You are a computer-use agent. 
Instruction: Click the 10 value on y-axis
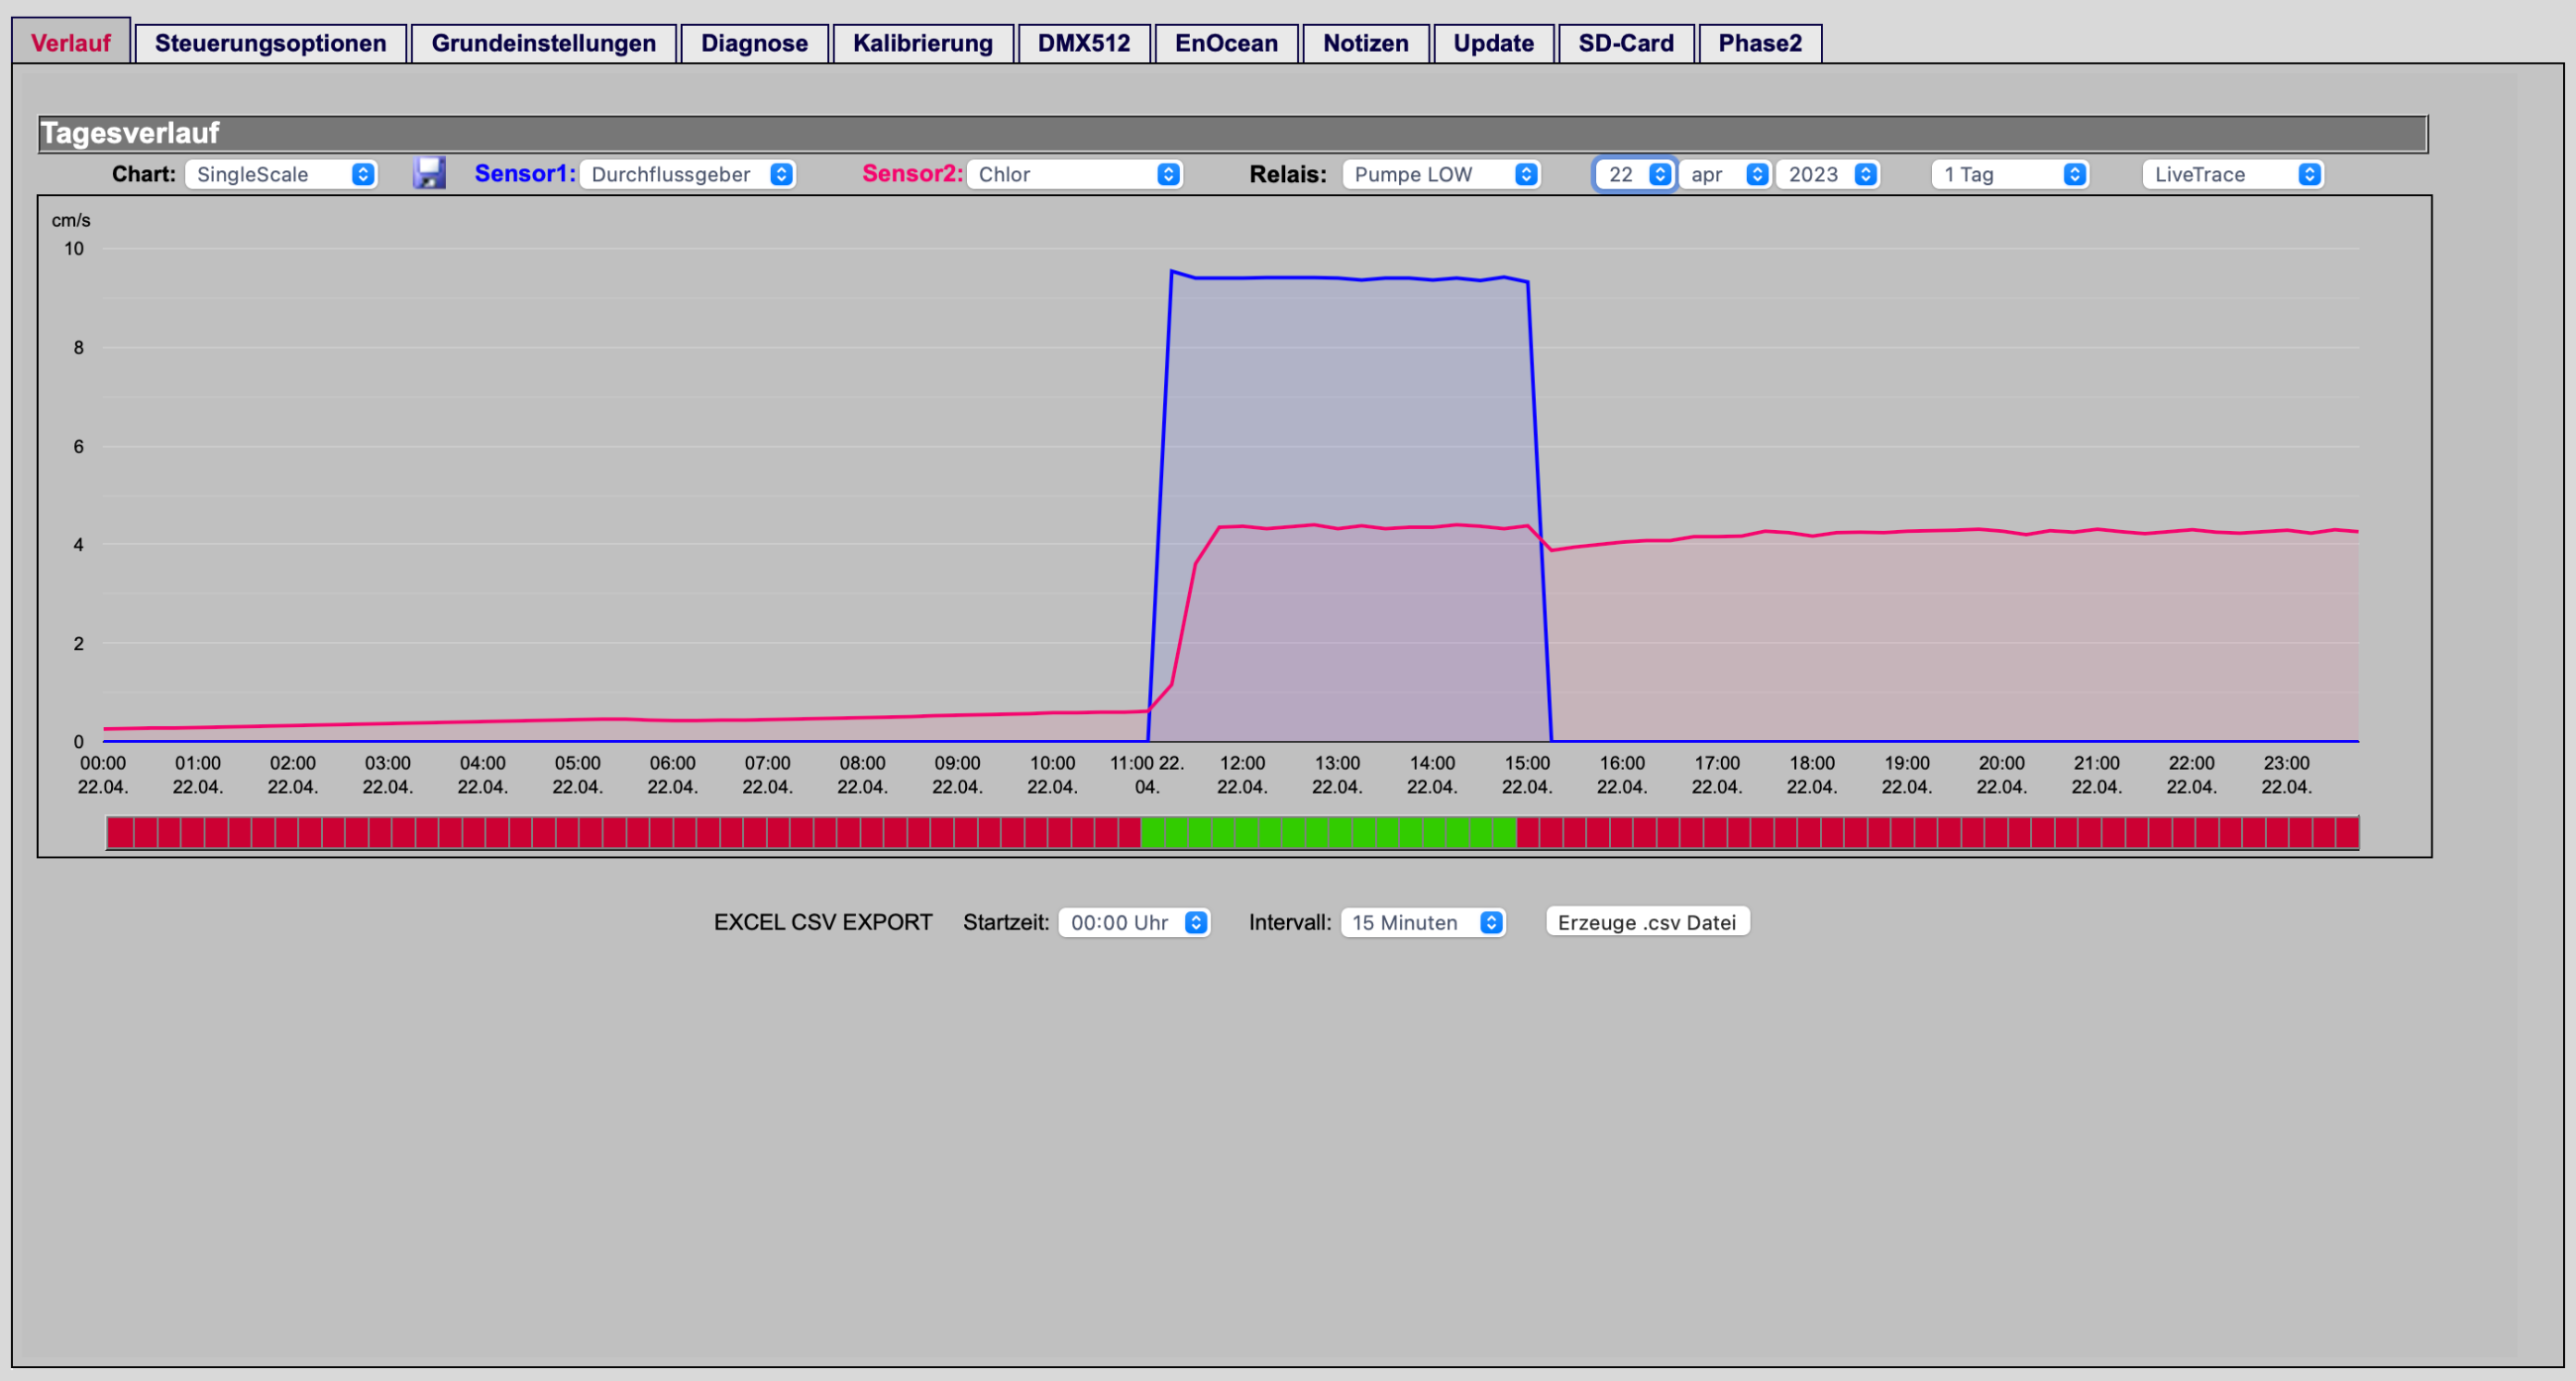click(x=74, y=249)
